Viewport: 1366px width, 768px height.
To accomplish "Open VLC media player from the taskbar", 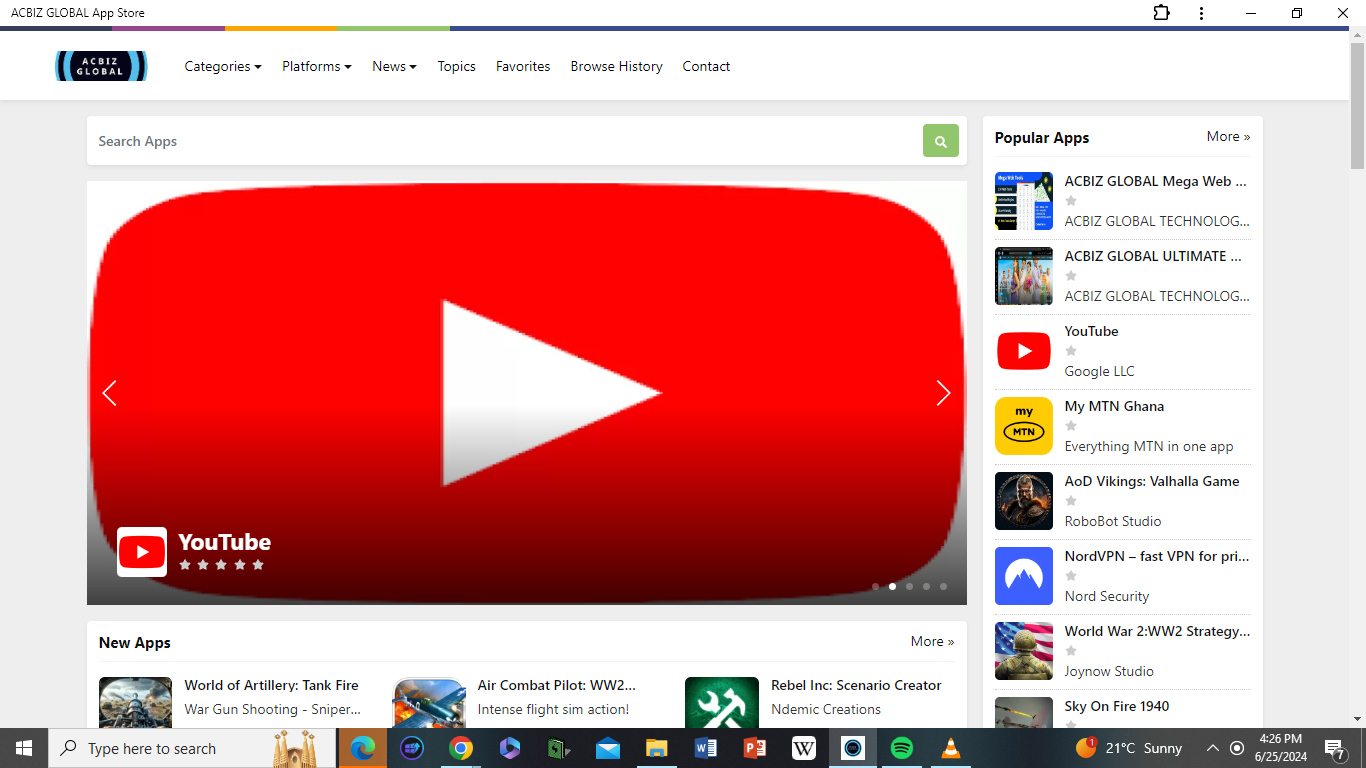I will pos(951,748).
